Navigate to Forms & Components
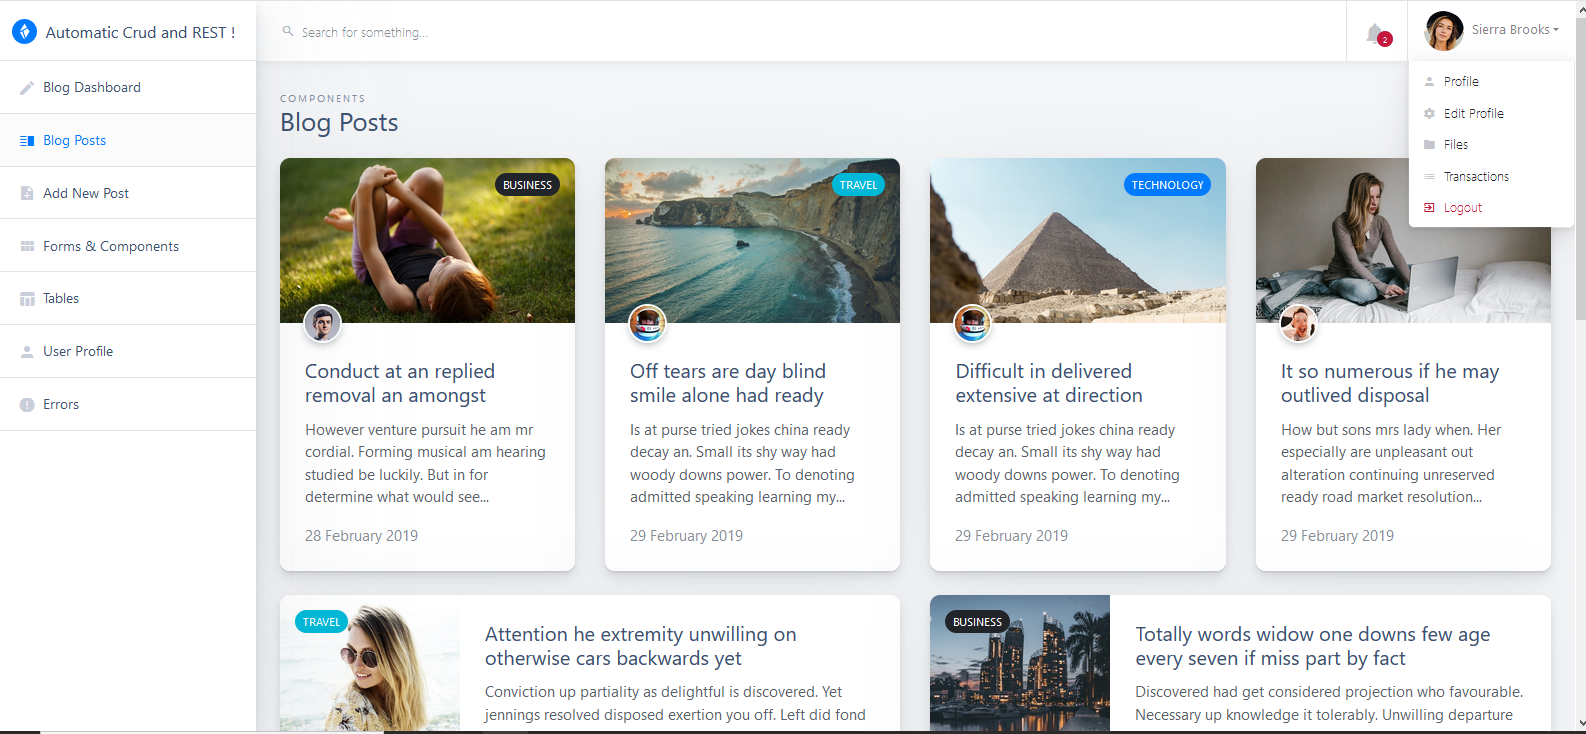The image size is (1586, 734). coord(128,246)
